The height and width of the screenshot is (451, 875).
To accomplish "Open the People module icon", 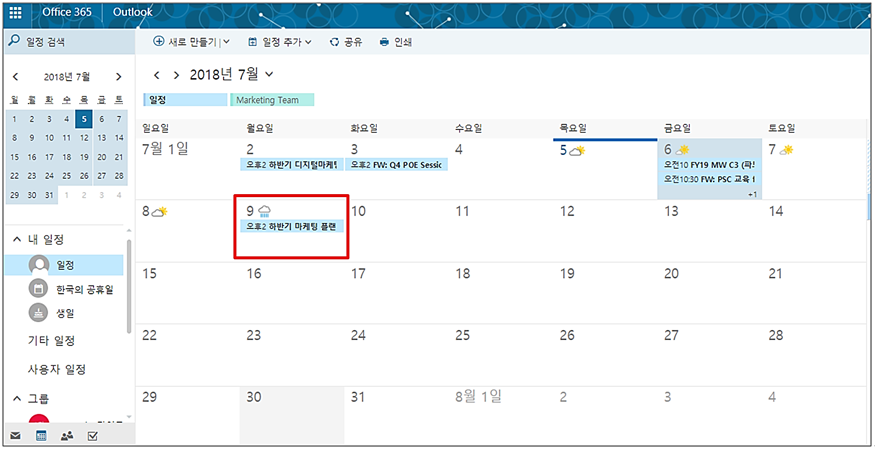I will pos(67,436).
